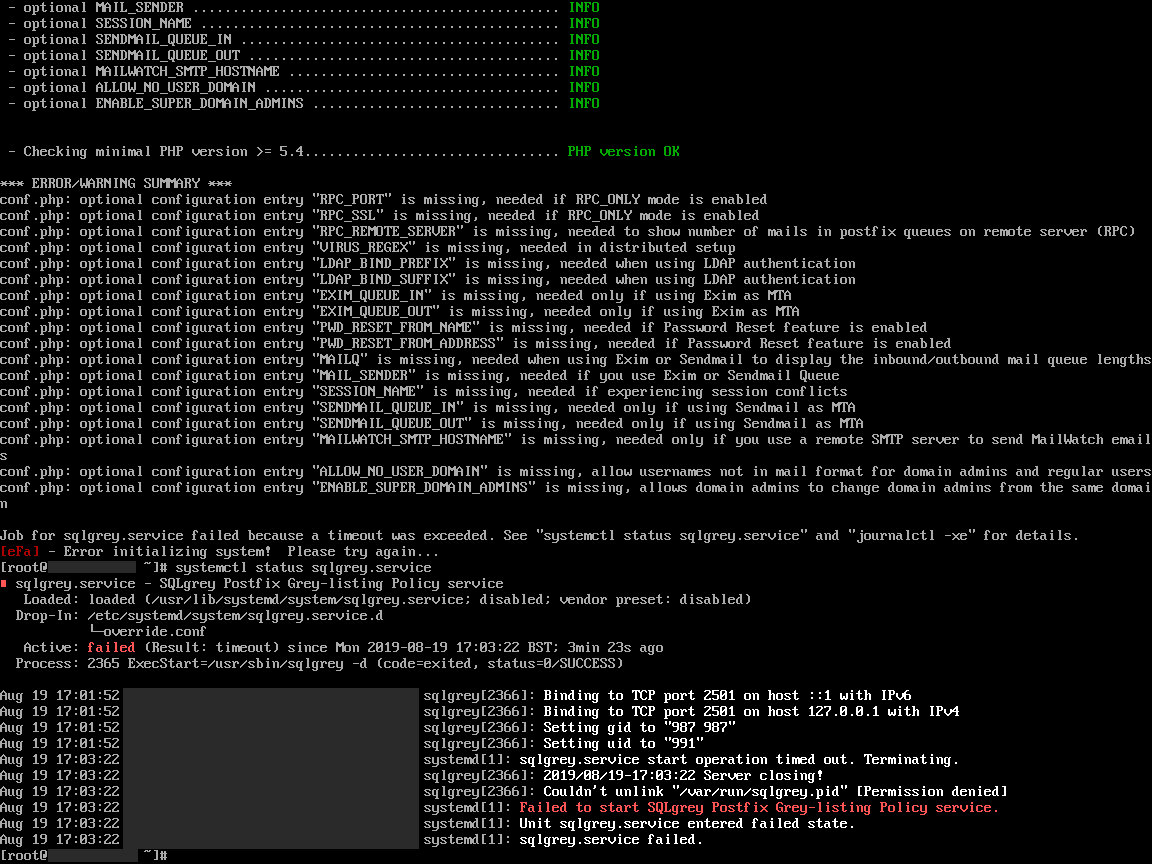Click the "SESSION_NAME" conf.php warning line

tap(424, 392)
